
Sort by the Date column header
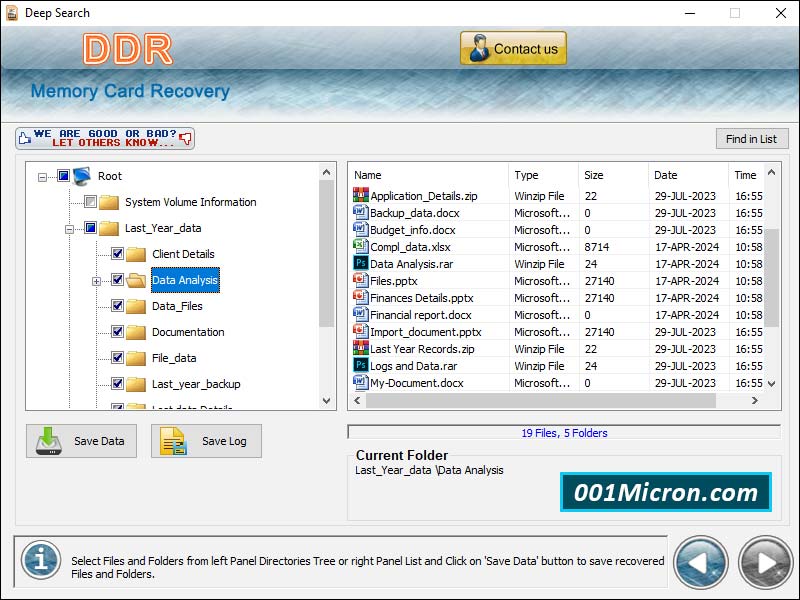coord(688,175)
